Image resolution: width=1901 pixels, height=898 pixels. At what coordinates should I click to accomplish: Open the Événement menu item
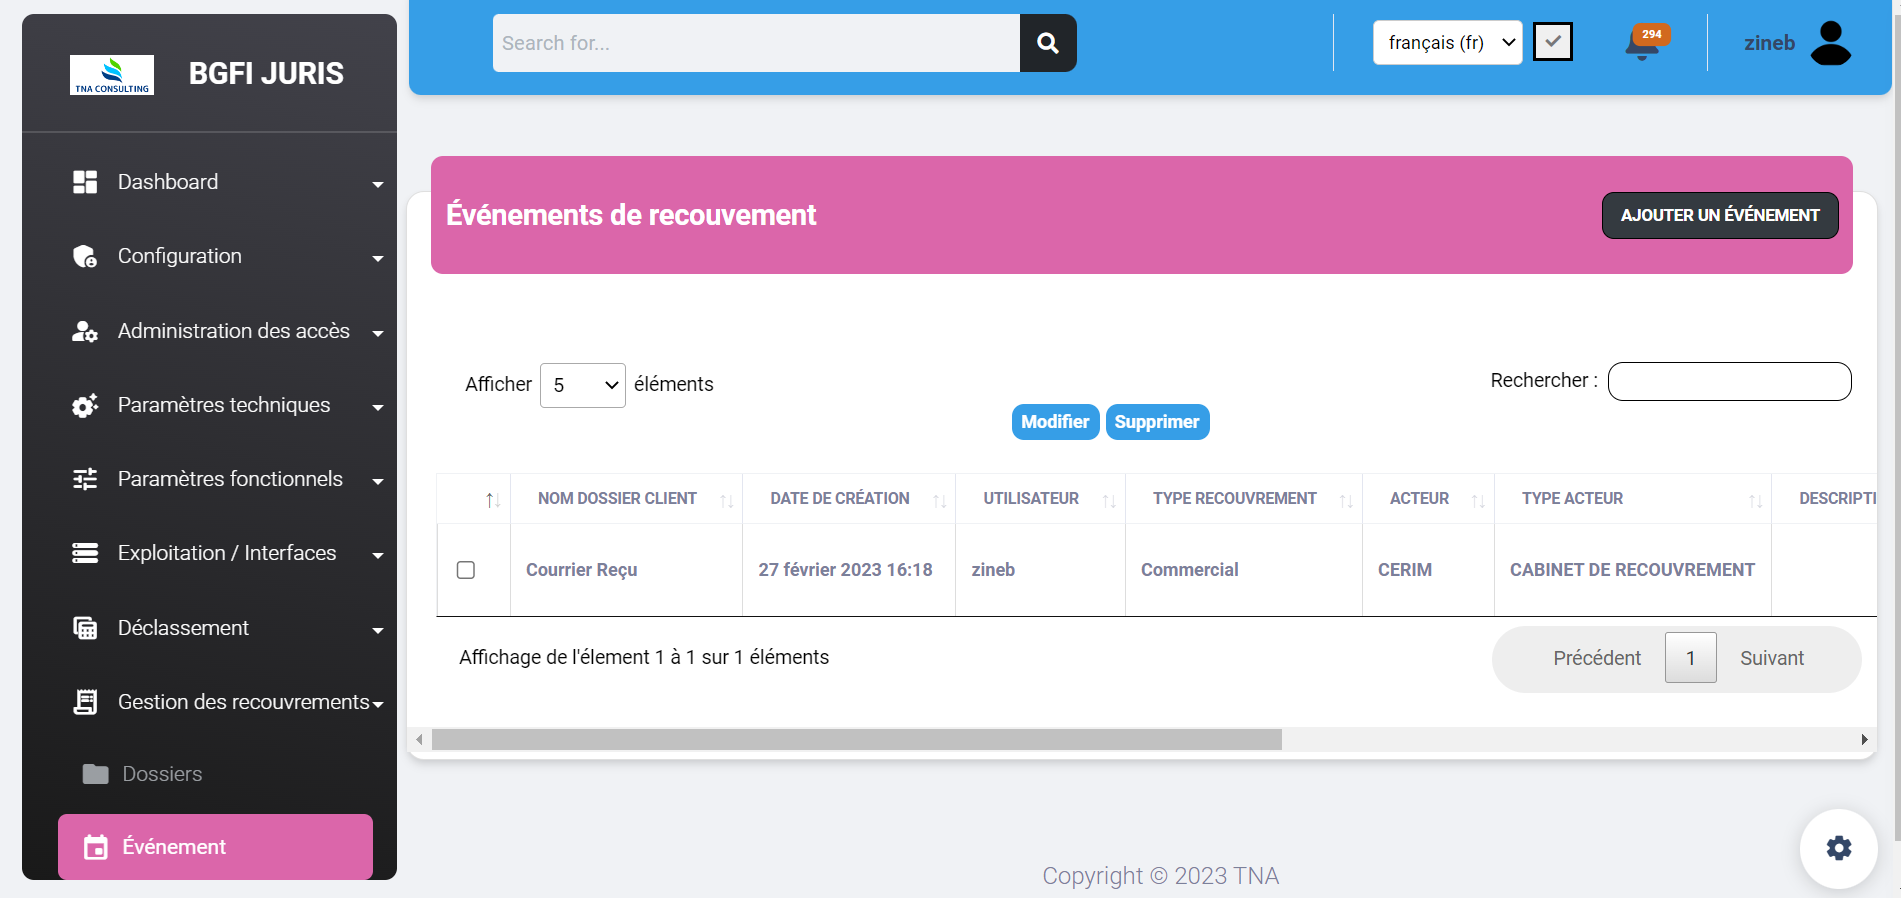click(x=215, y=847)
